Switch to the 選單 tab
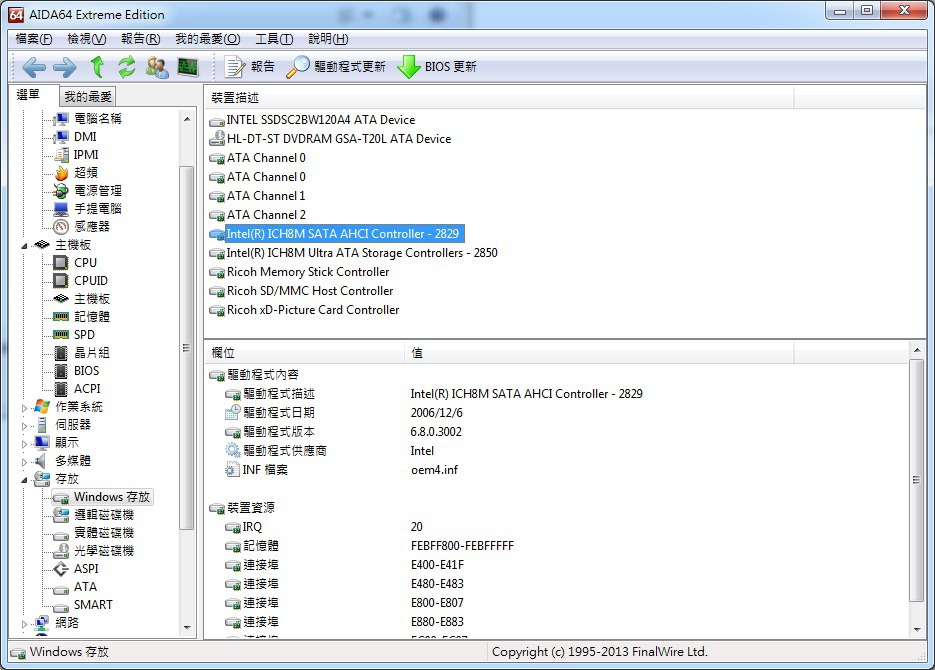Image resolution: width=935 pixels, height=670 pixels. tap(29, 95)
